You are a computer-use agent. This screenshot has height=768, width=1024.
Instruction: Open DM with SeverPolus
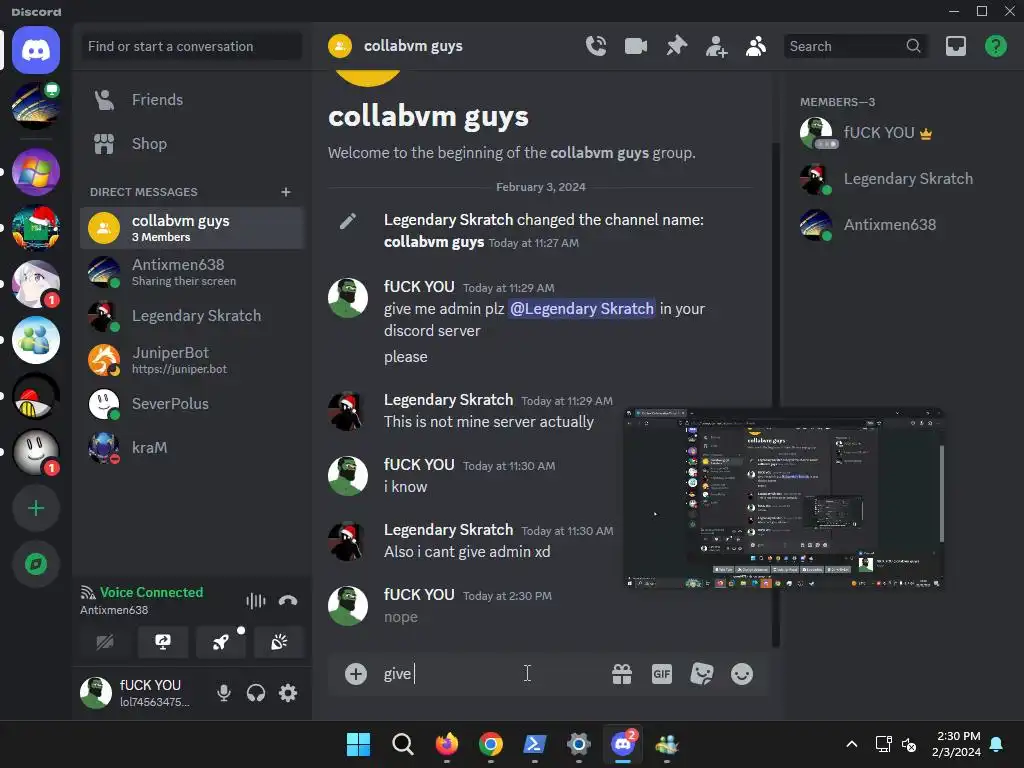click(191, 404)
